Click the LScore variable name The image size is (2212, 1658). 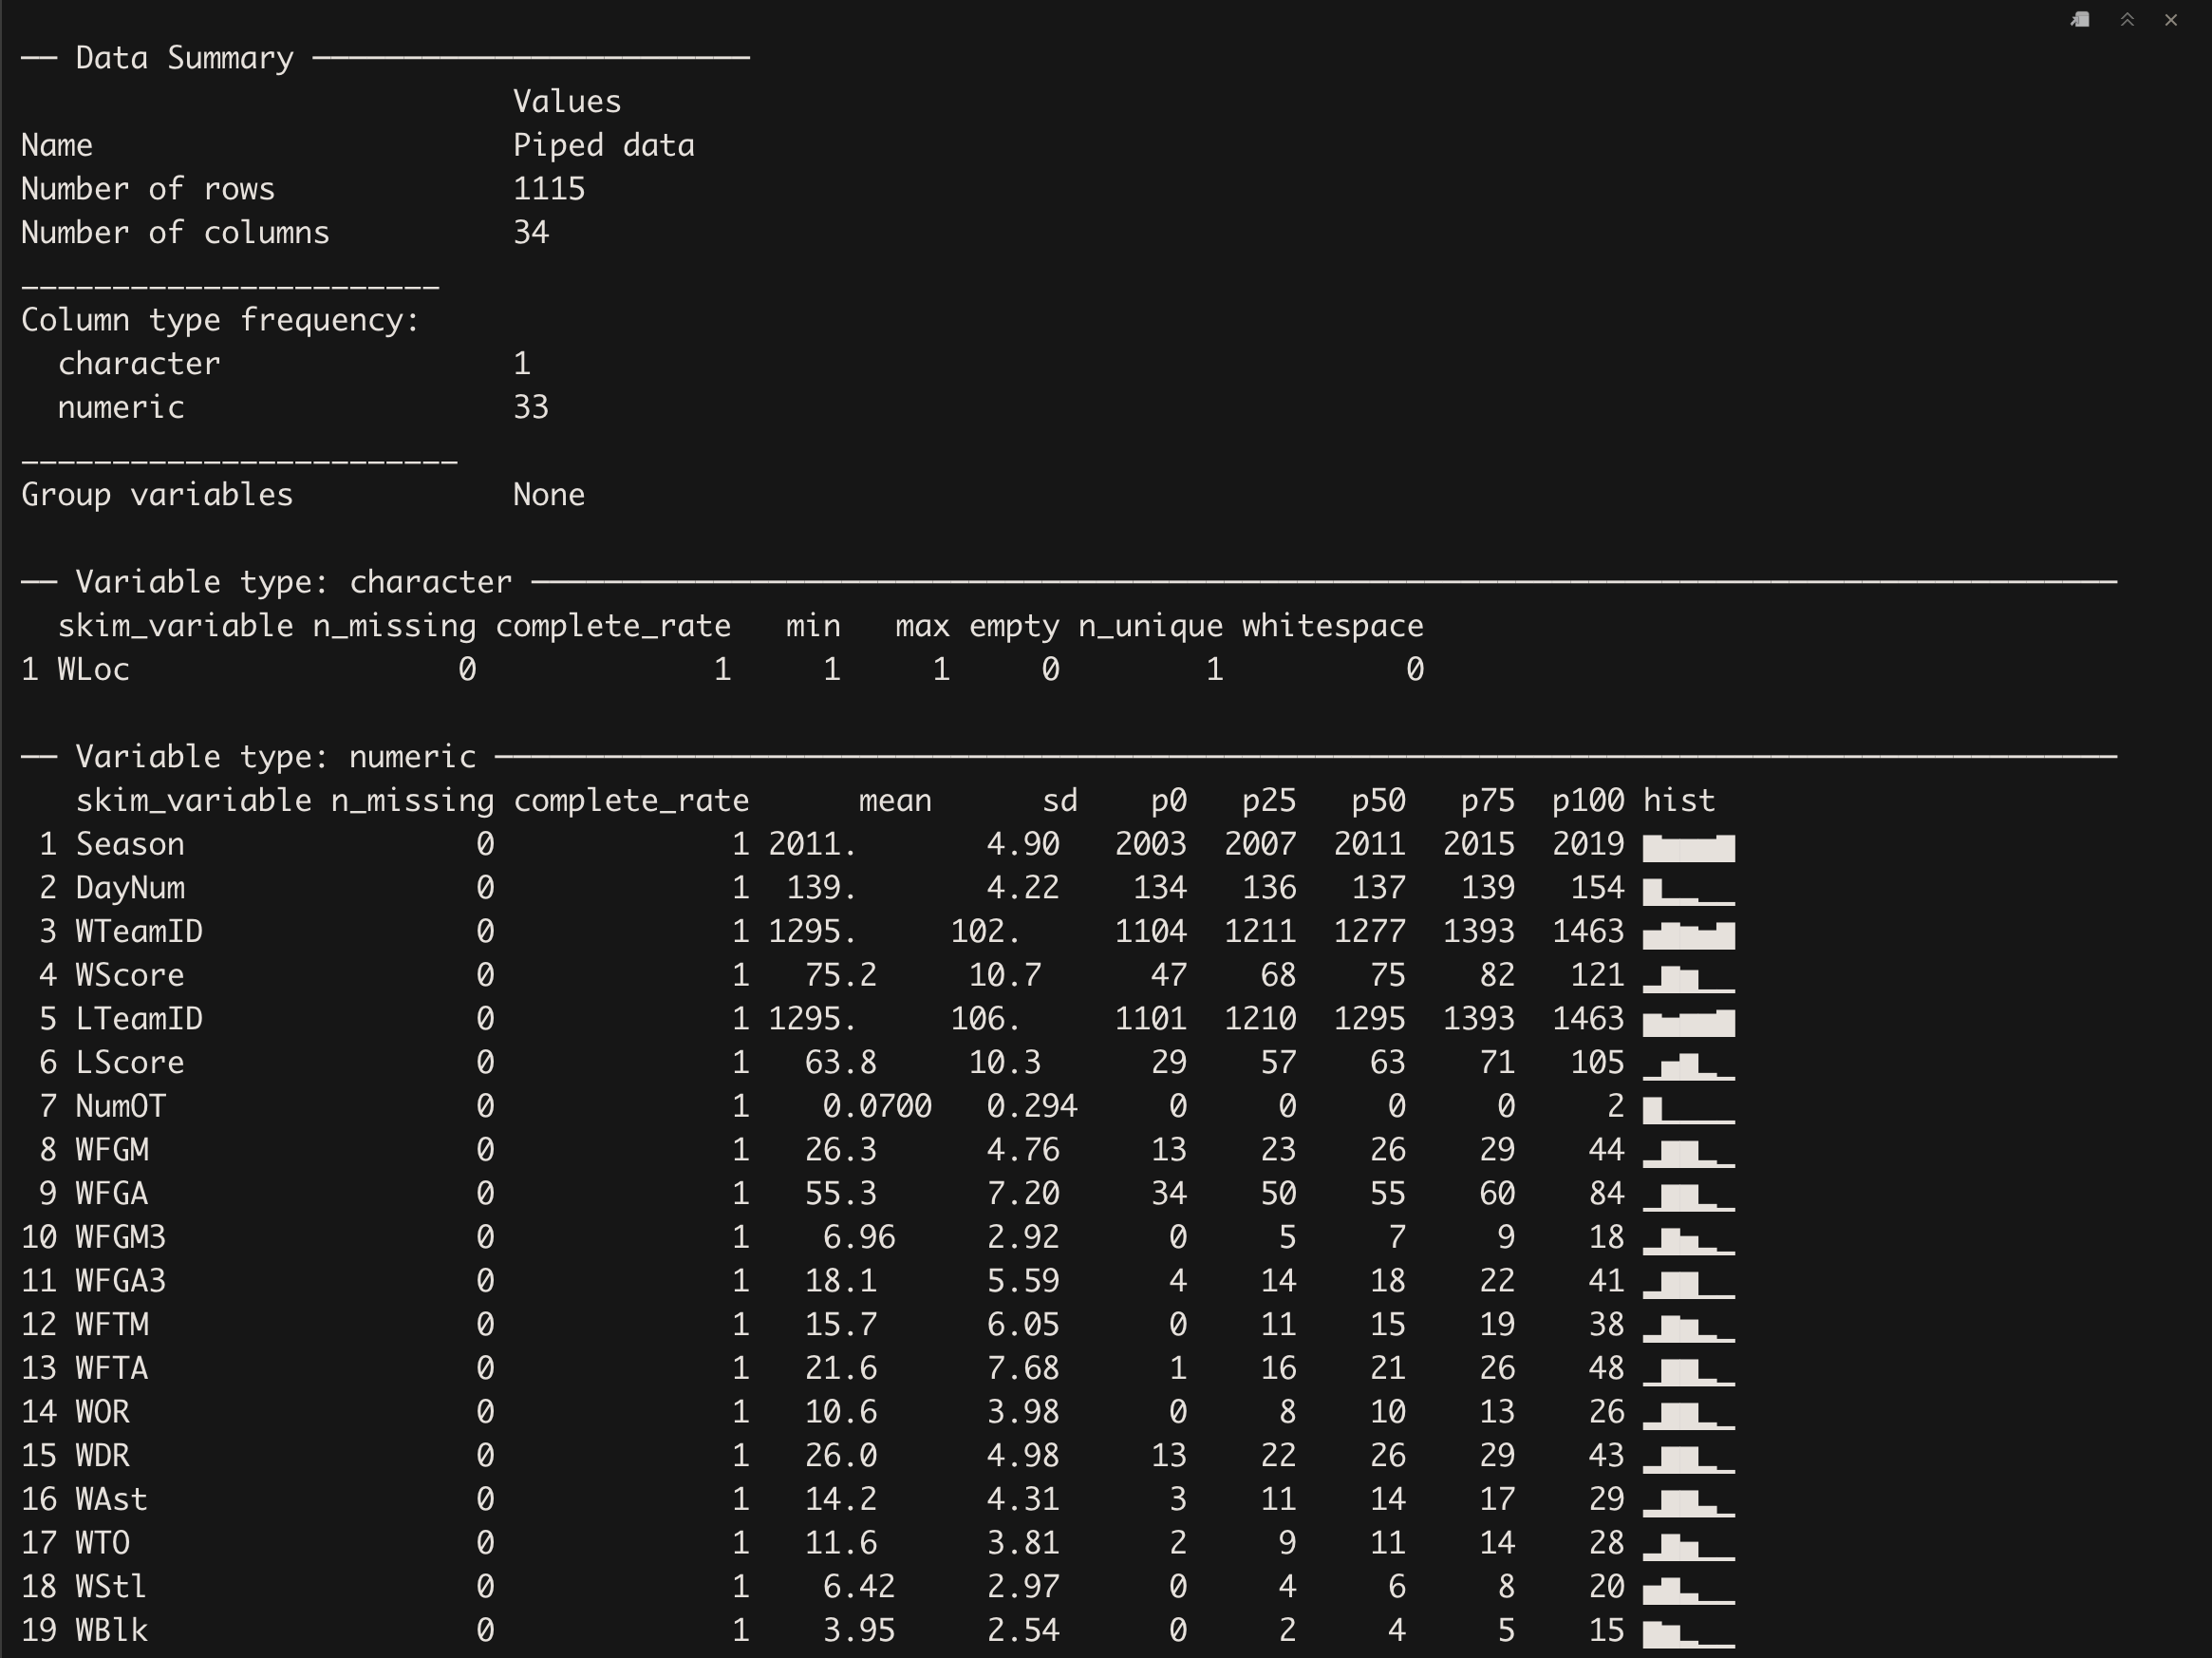point(130,1063)
